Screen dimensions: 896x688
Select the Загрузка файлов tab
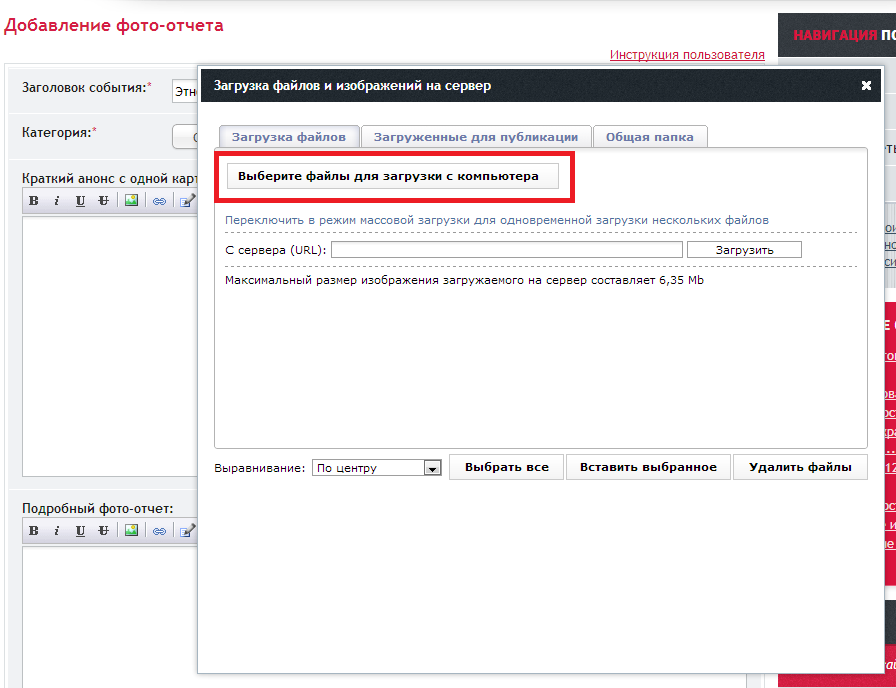288,137
